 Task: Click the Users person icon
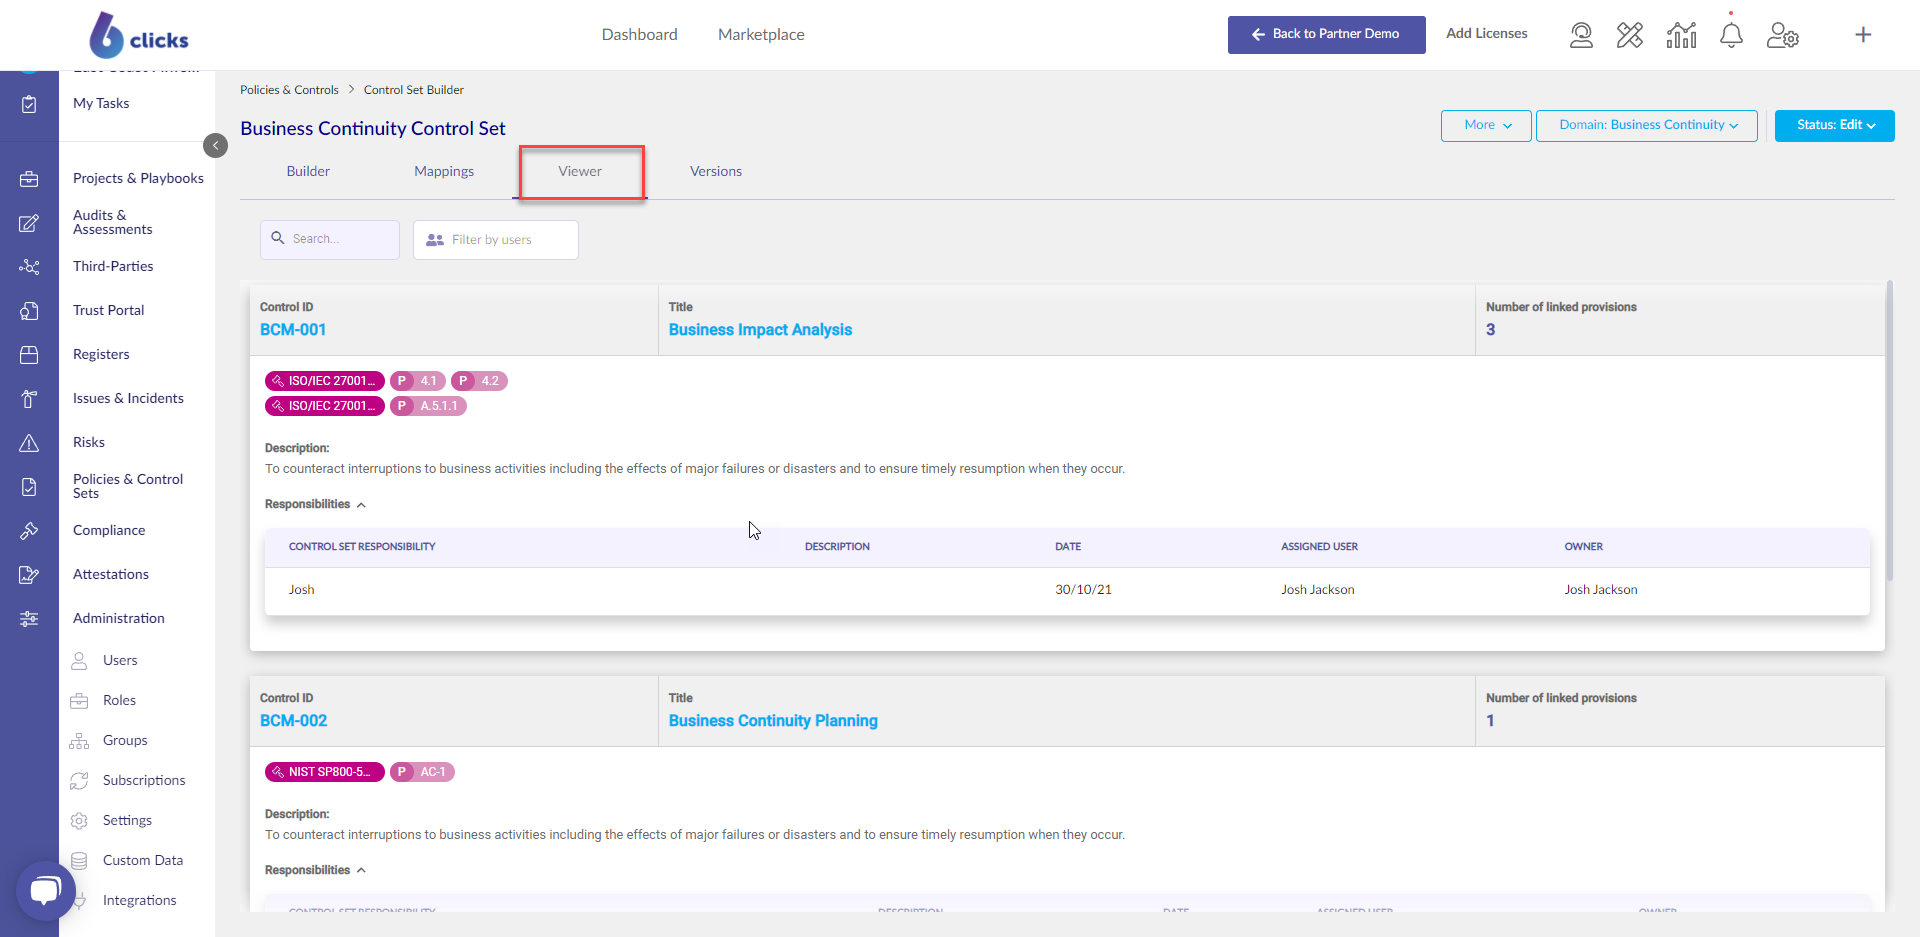[x=79, y=661]
